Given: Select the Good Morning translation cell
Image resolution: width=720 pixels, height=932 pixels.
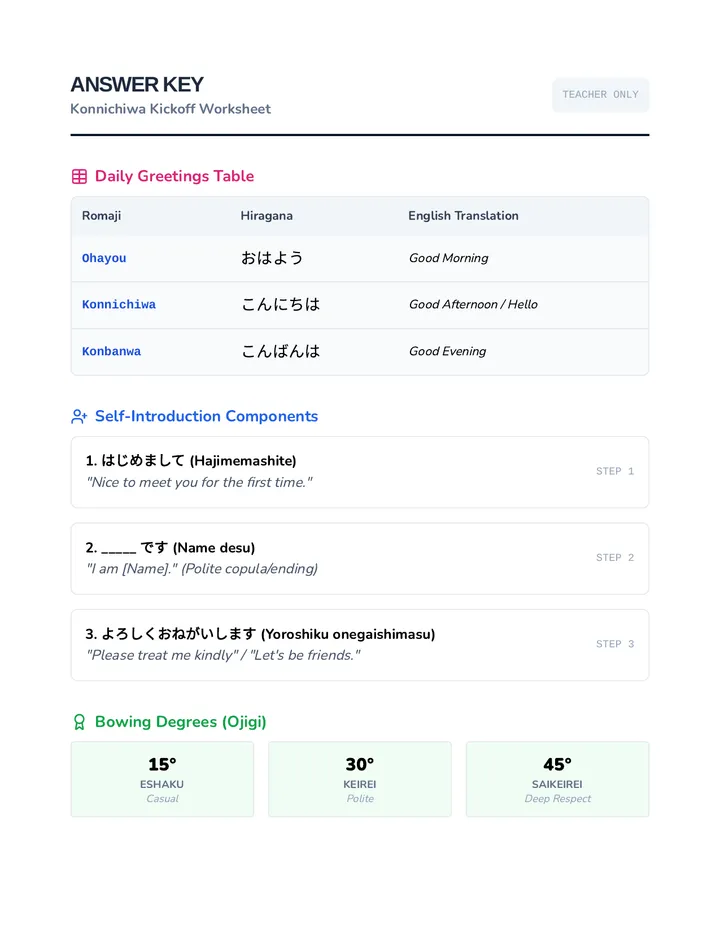Looking at the screenshot, I should point(449,258).
